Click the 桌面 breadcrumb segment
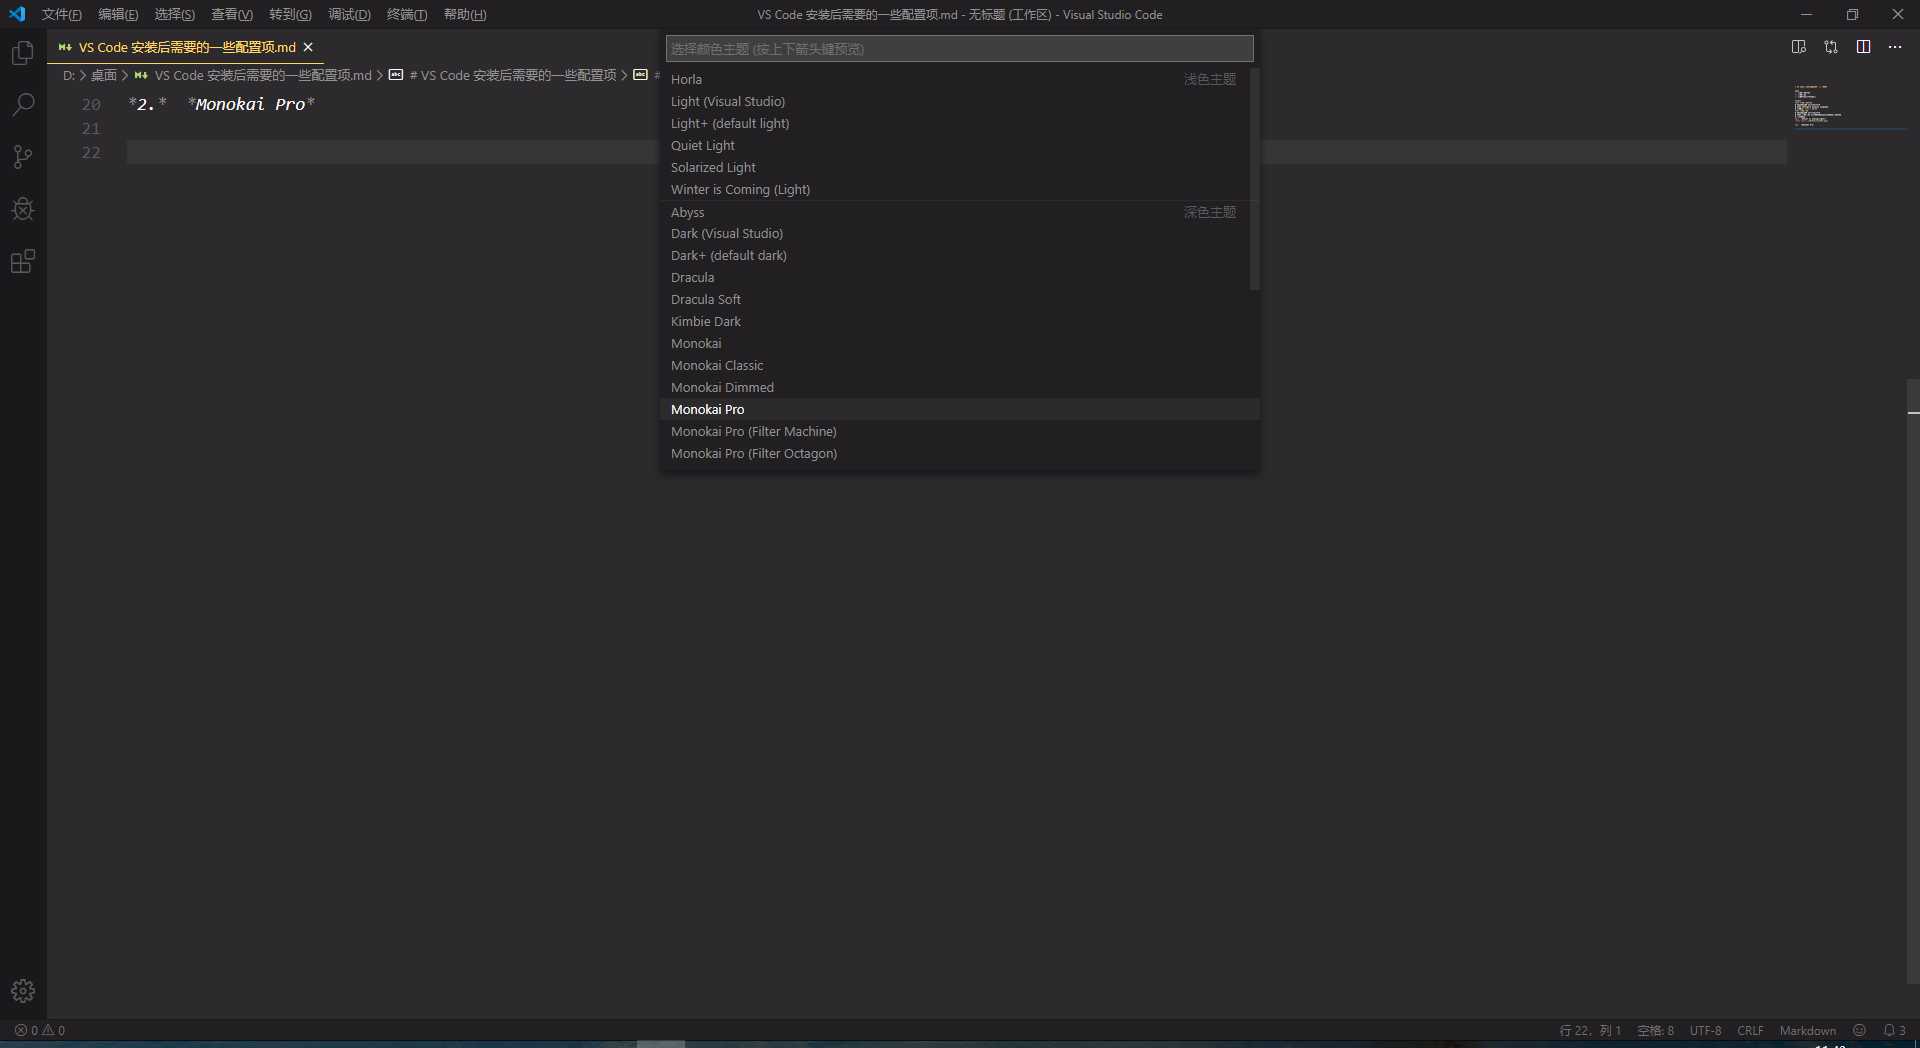1920x1048 pixels. [103, 75]
